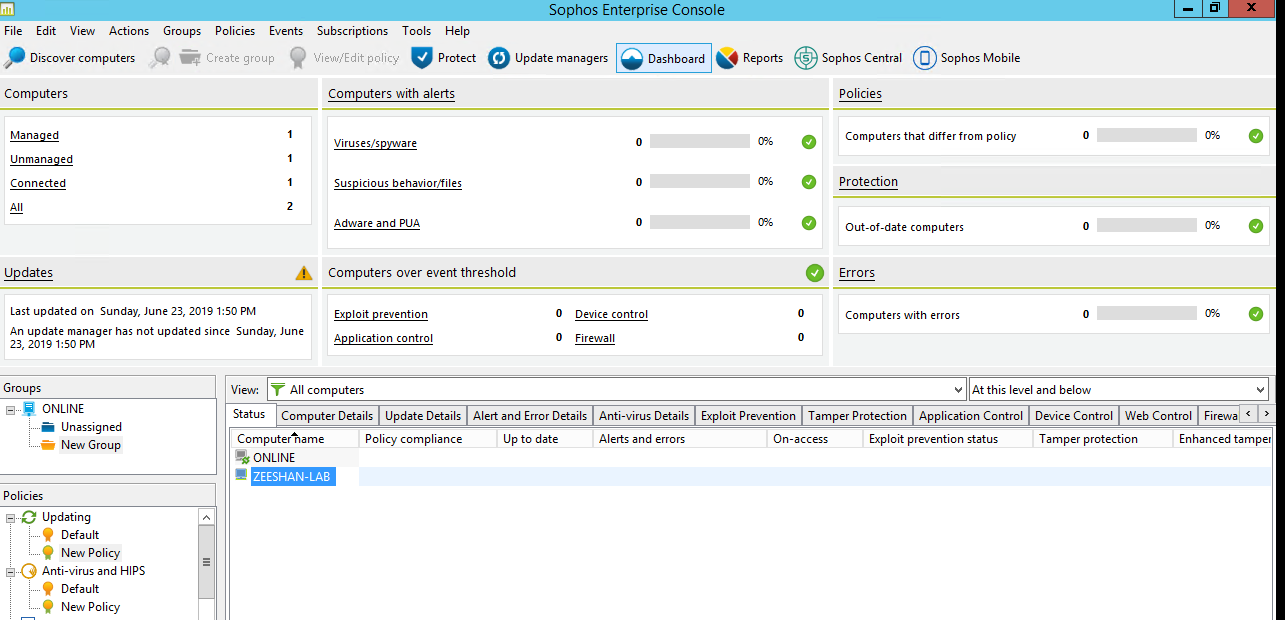This screenshot has height=620, width=1285.
Task: Select New Group in the Groups tree
Action: (x=91, y=445)
